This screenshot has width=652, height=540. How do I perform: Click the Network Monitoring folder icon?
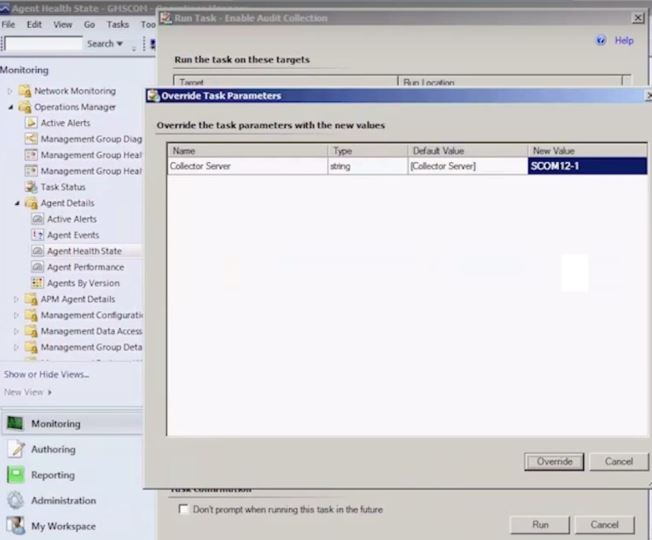pyautogui.click(x=26, y=91)
